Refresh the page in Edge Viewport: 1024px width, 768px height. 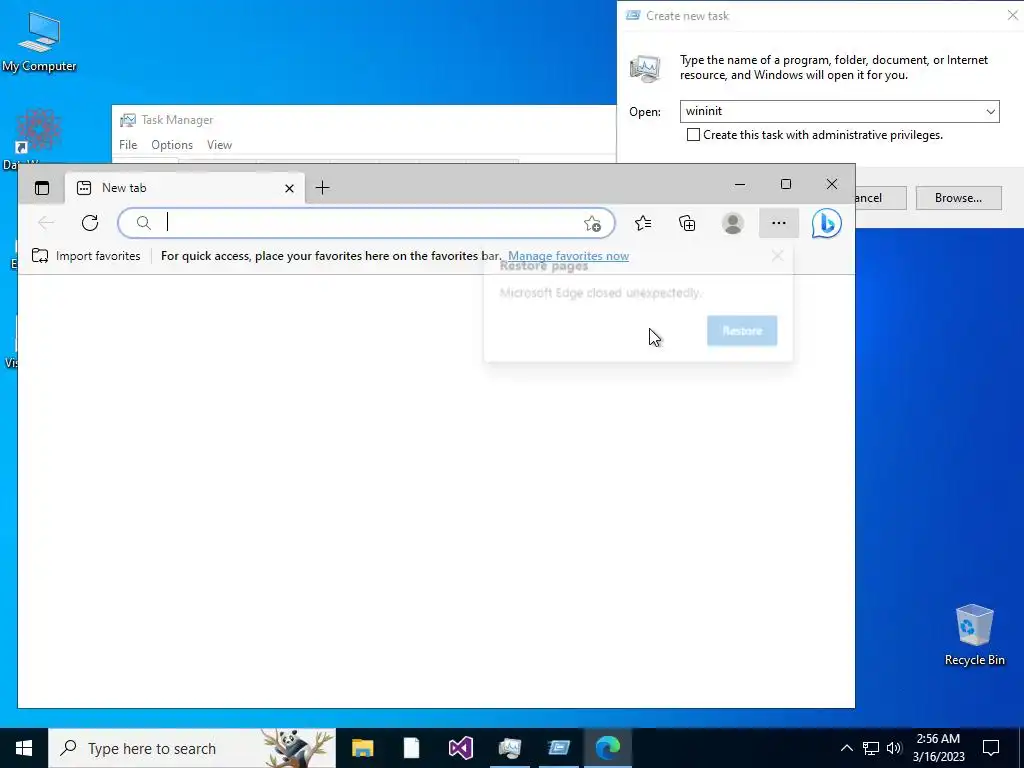(90, 223)
